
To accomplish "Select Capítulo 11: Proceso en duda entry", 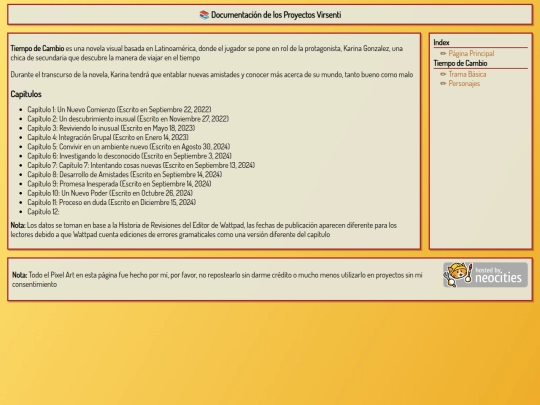I will pos(112,202).
